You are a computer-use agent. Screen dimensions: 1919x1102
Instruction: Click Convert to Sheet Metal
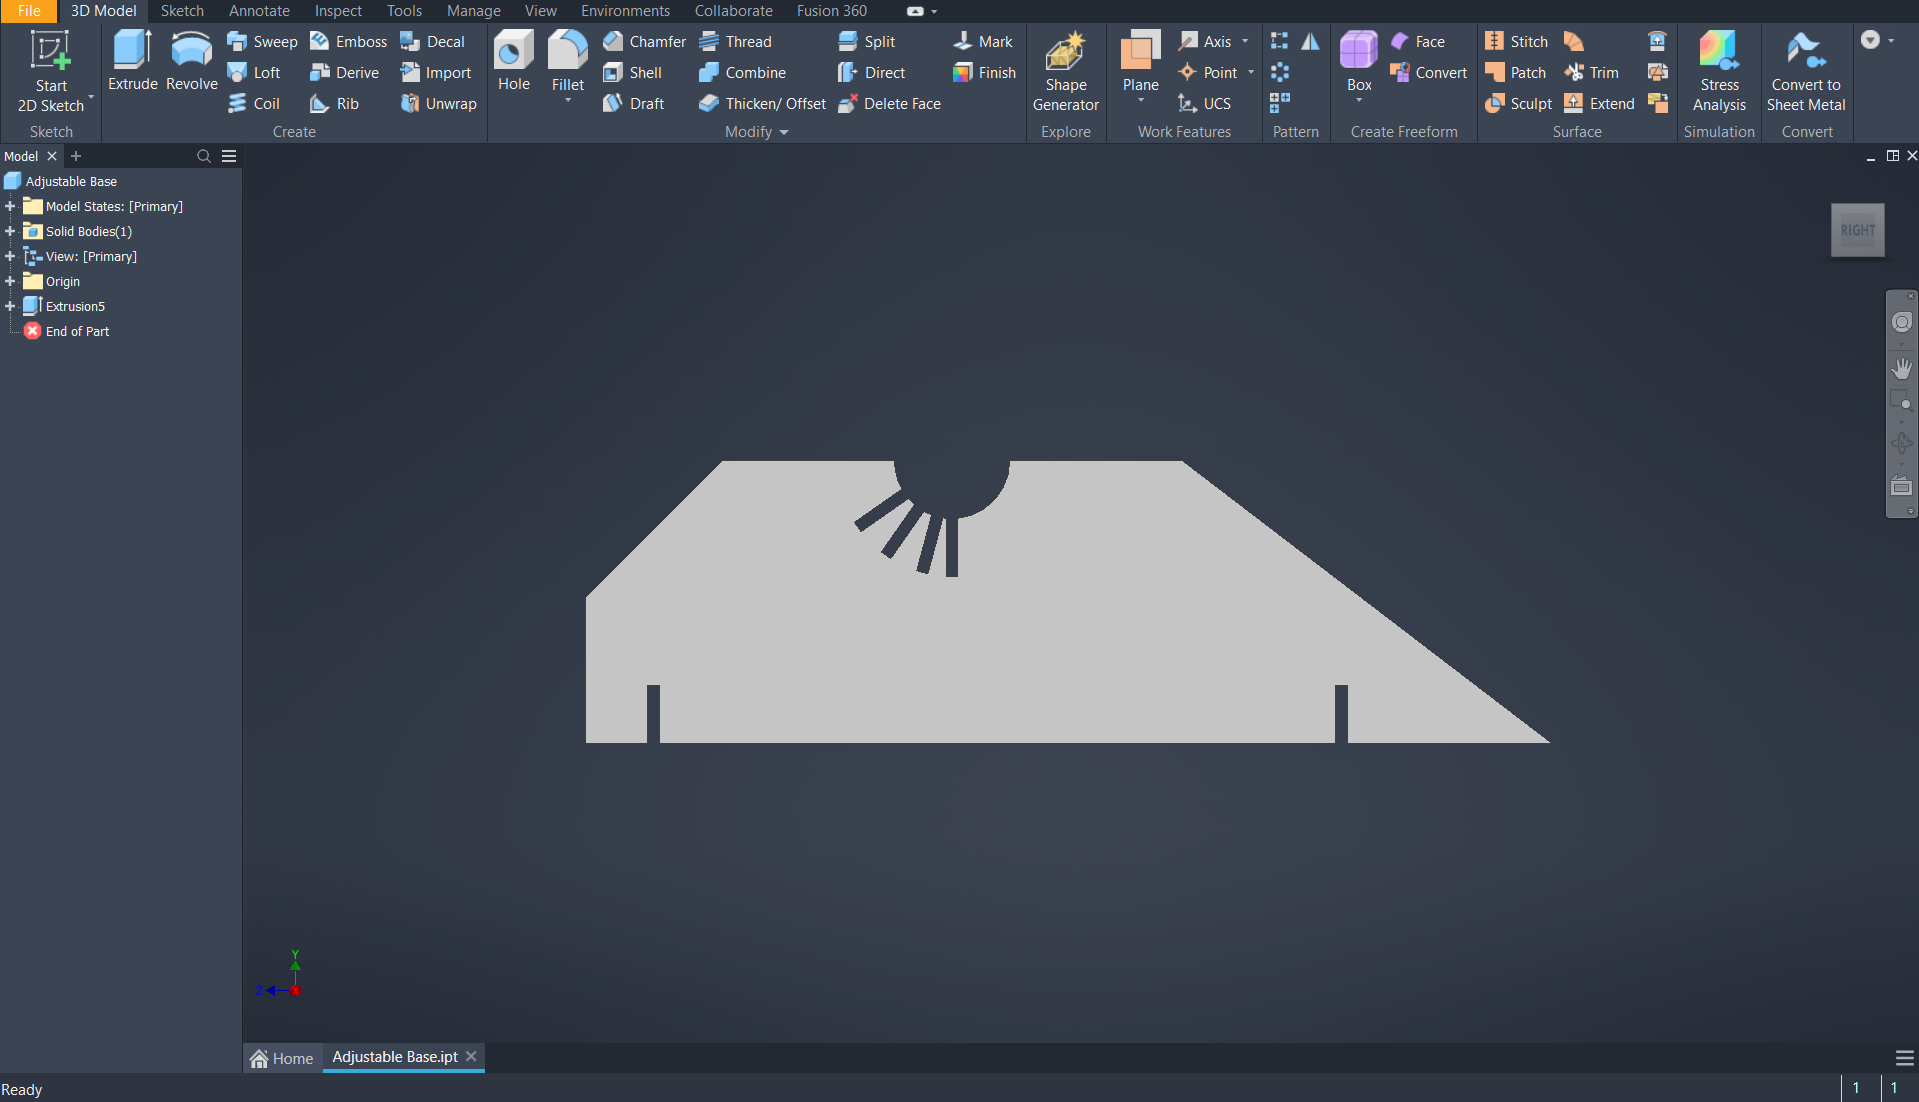click(x=1806, y=71)
